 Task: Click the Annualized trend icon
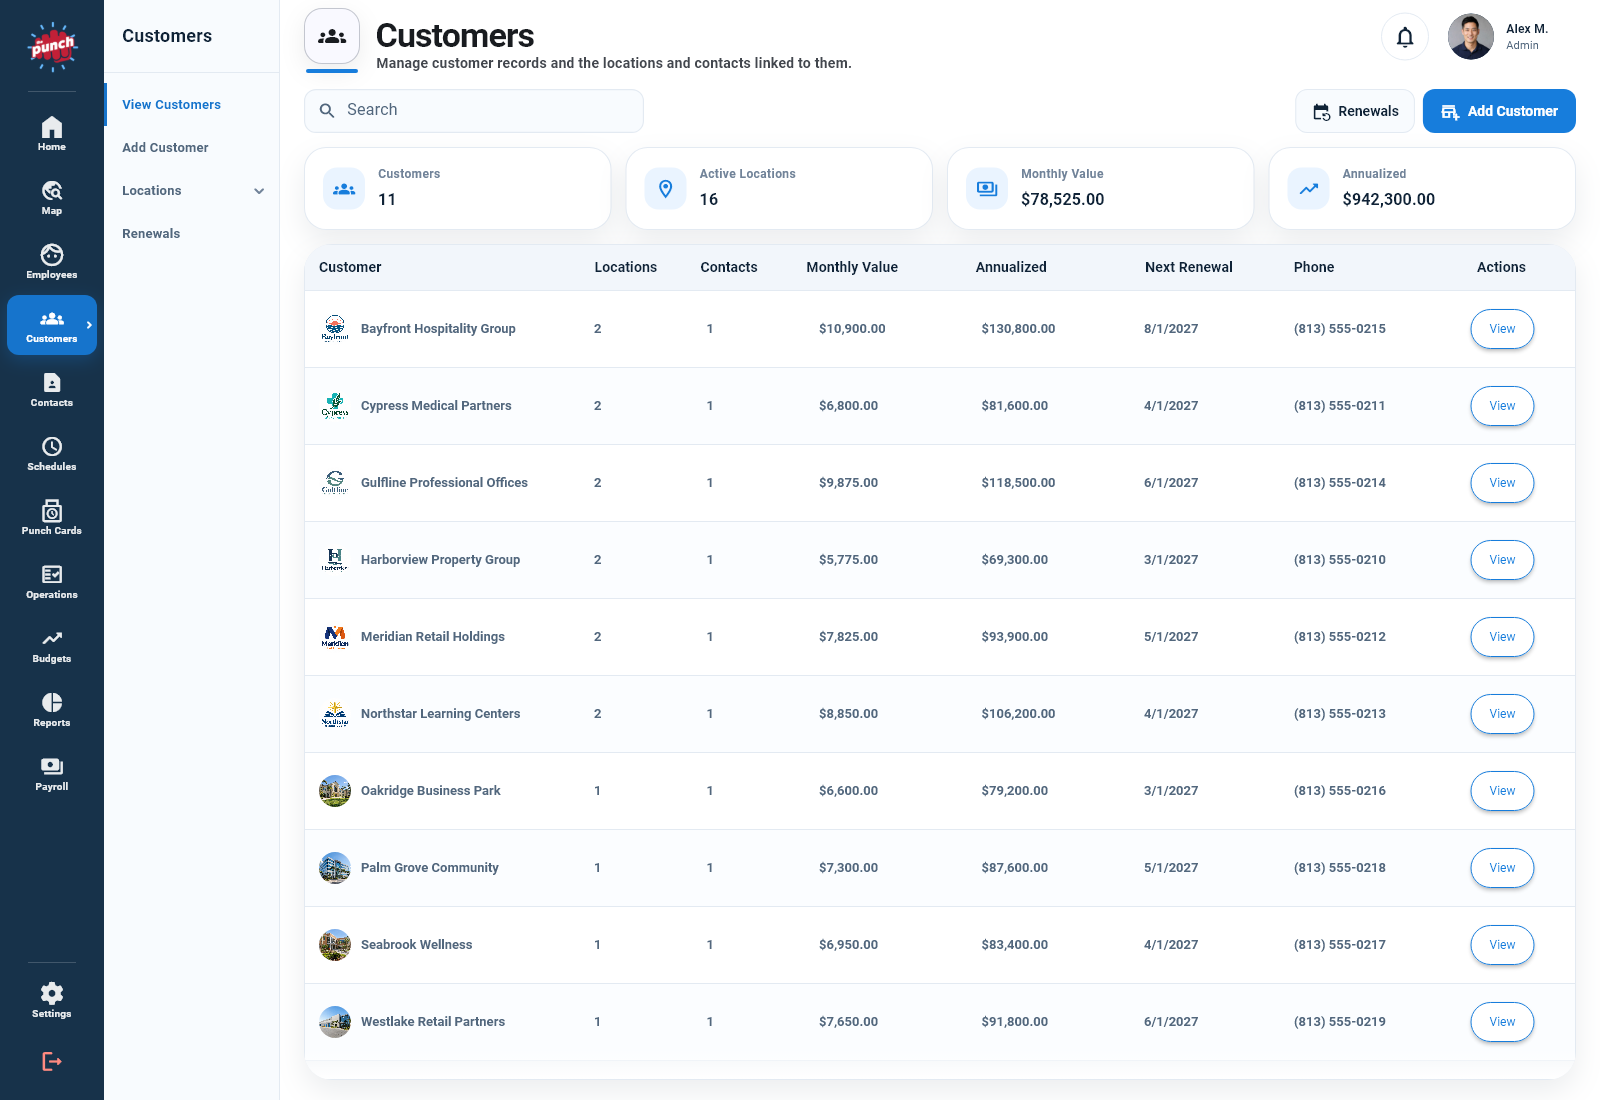coord(1309,189)
